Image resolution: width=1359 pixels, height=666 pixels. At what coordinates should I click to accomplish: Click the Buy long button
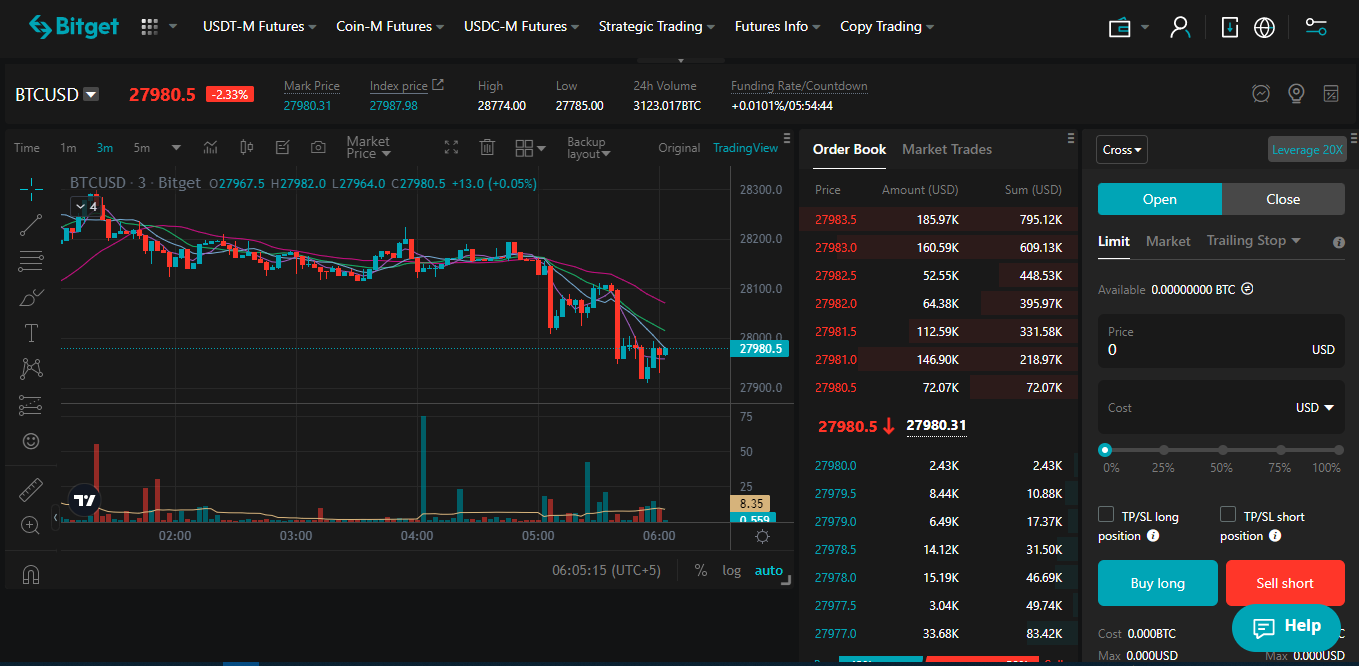(x=1158, y=583)
